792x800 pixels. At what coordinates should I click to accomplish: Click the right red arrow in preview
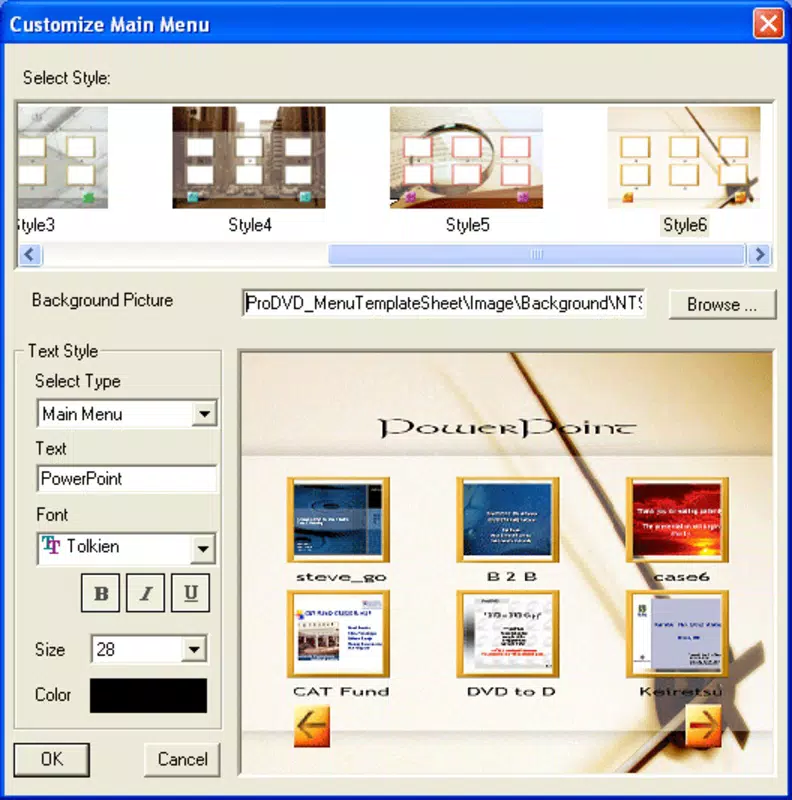tap(704, 726)
